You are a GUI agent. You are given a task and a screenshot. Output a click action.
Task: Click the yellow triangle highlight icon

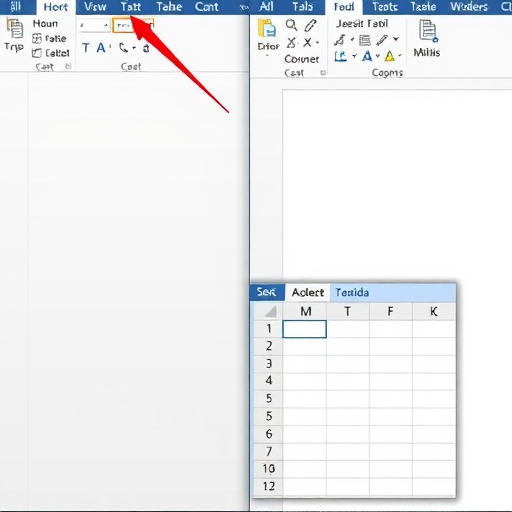point(389,56)
